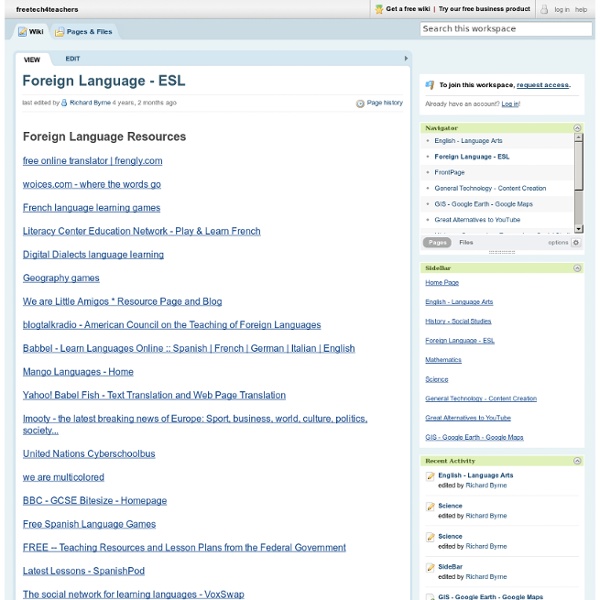Open Navigator options gear icon
600x600 pixels.
(576, 243)
